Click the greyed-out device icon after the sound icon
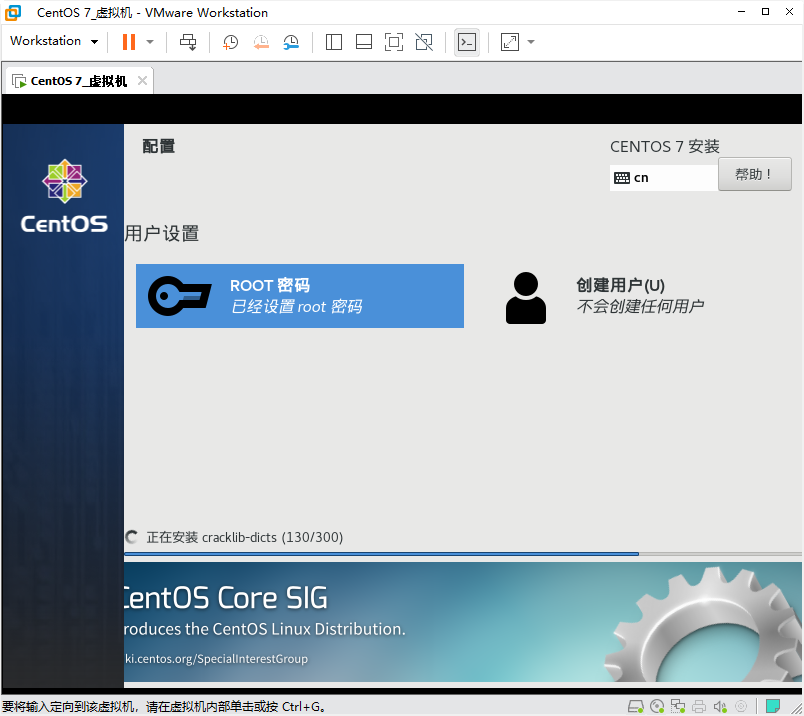Screen dimensions: 804x716 (741, 707)
